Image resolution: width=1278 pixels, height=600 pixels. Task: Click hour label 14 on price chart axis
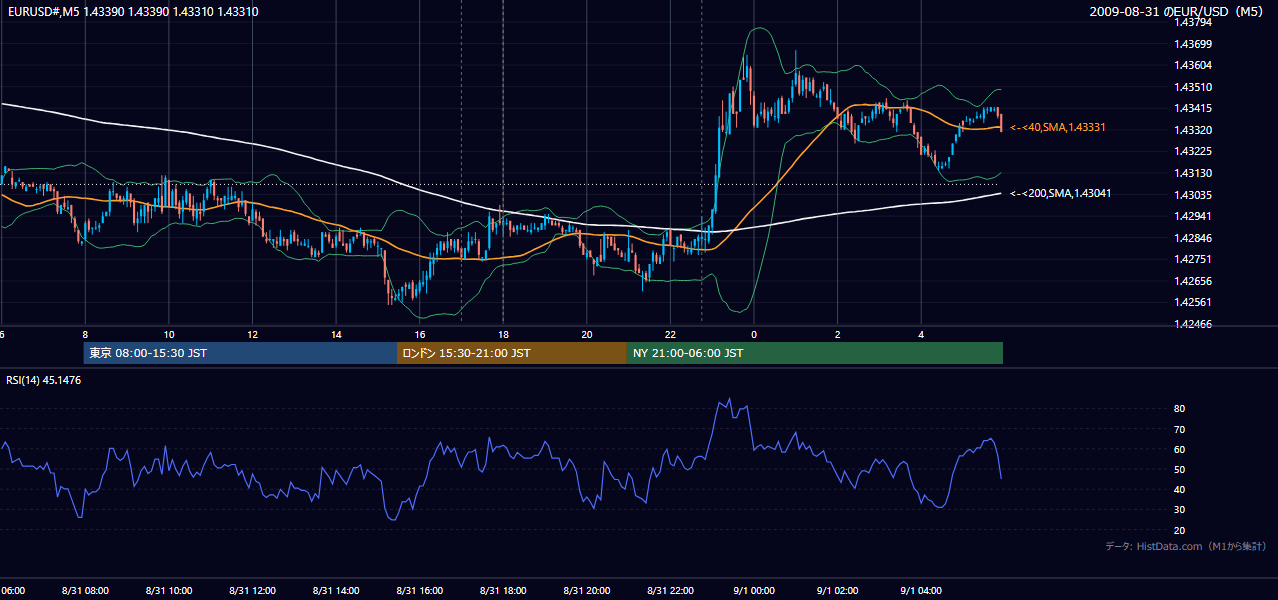click(x=336, y=335)
